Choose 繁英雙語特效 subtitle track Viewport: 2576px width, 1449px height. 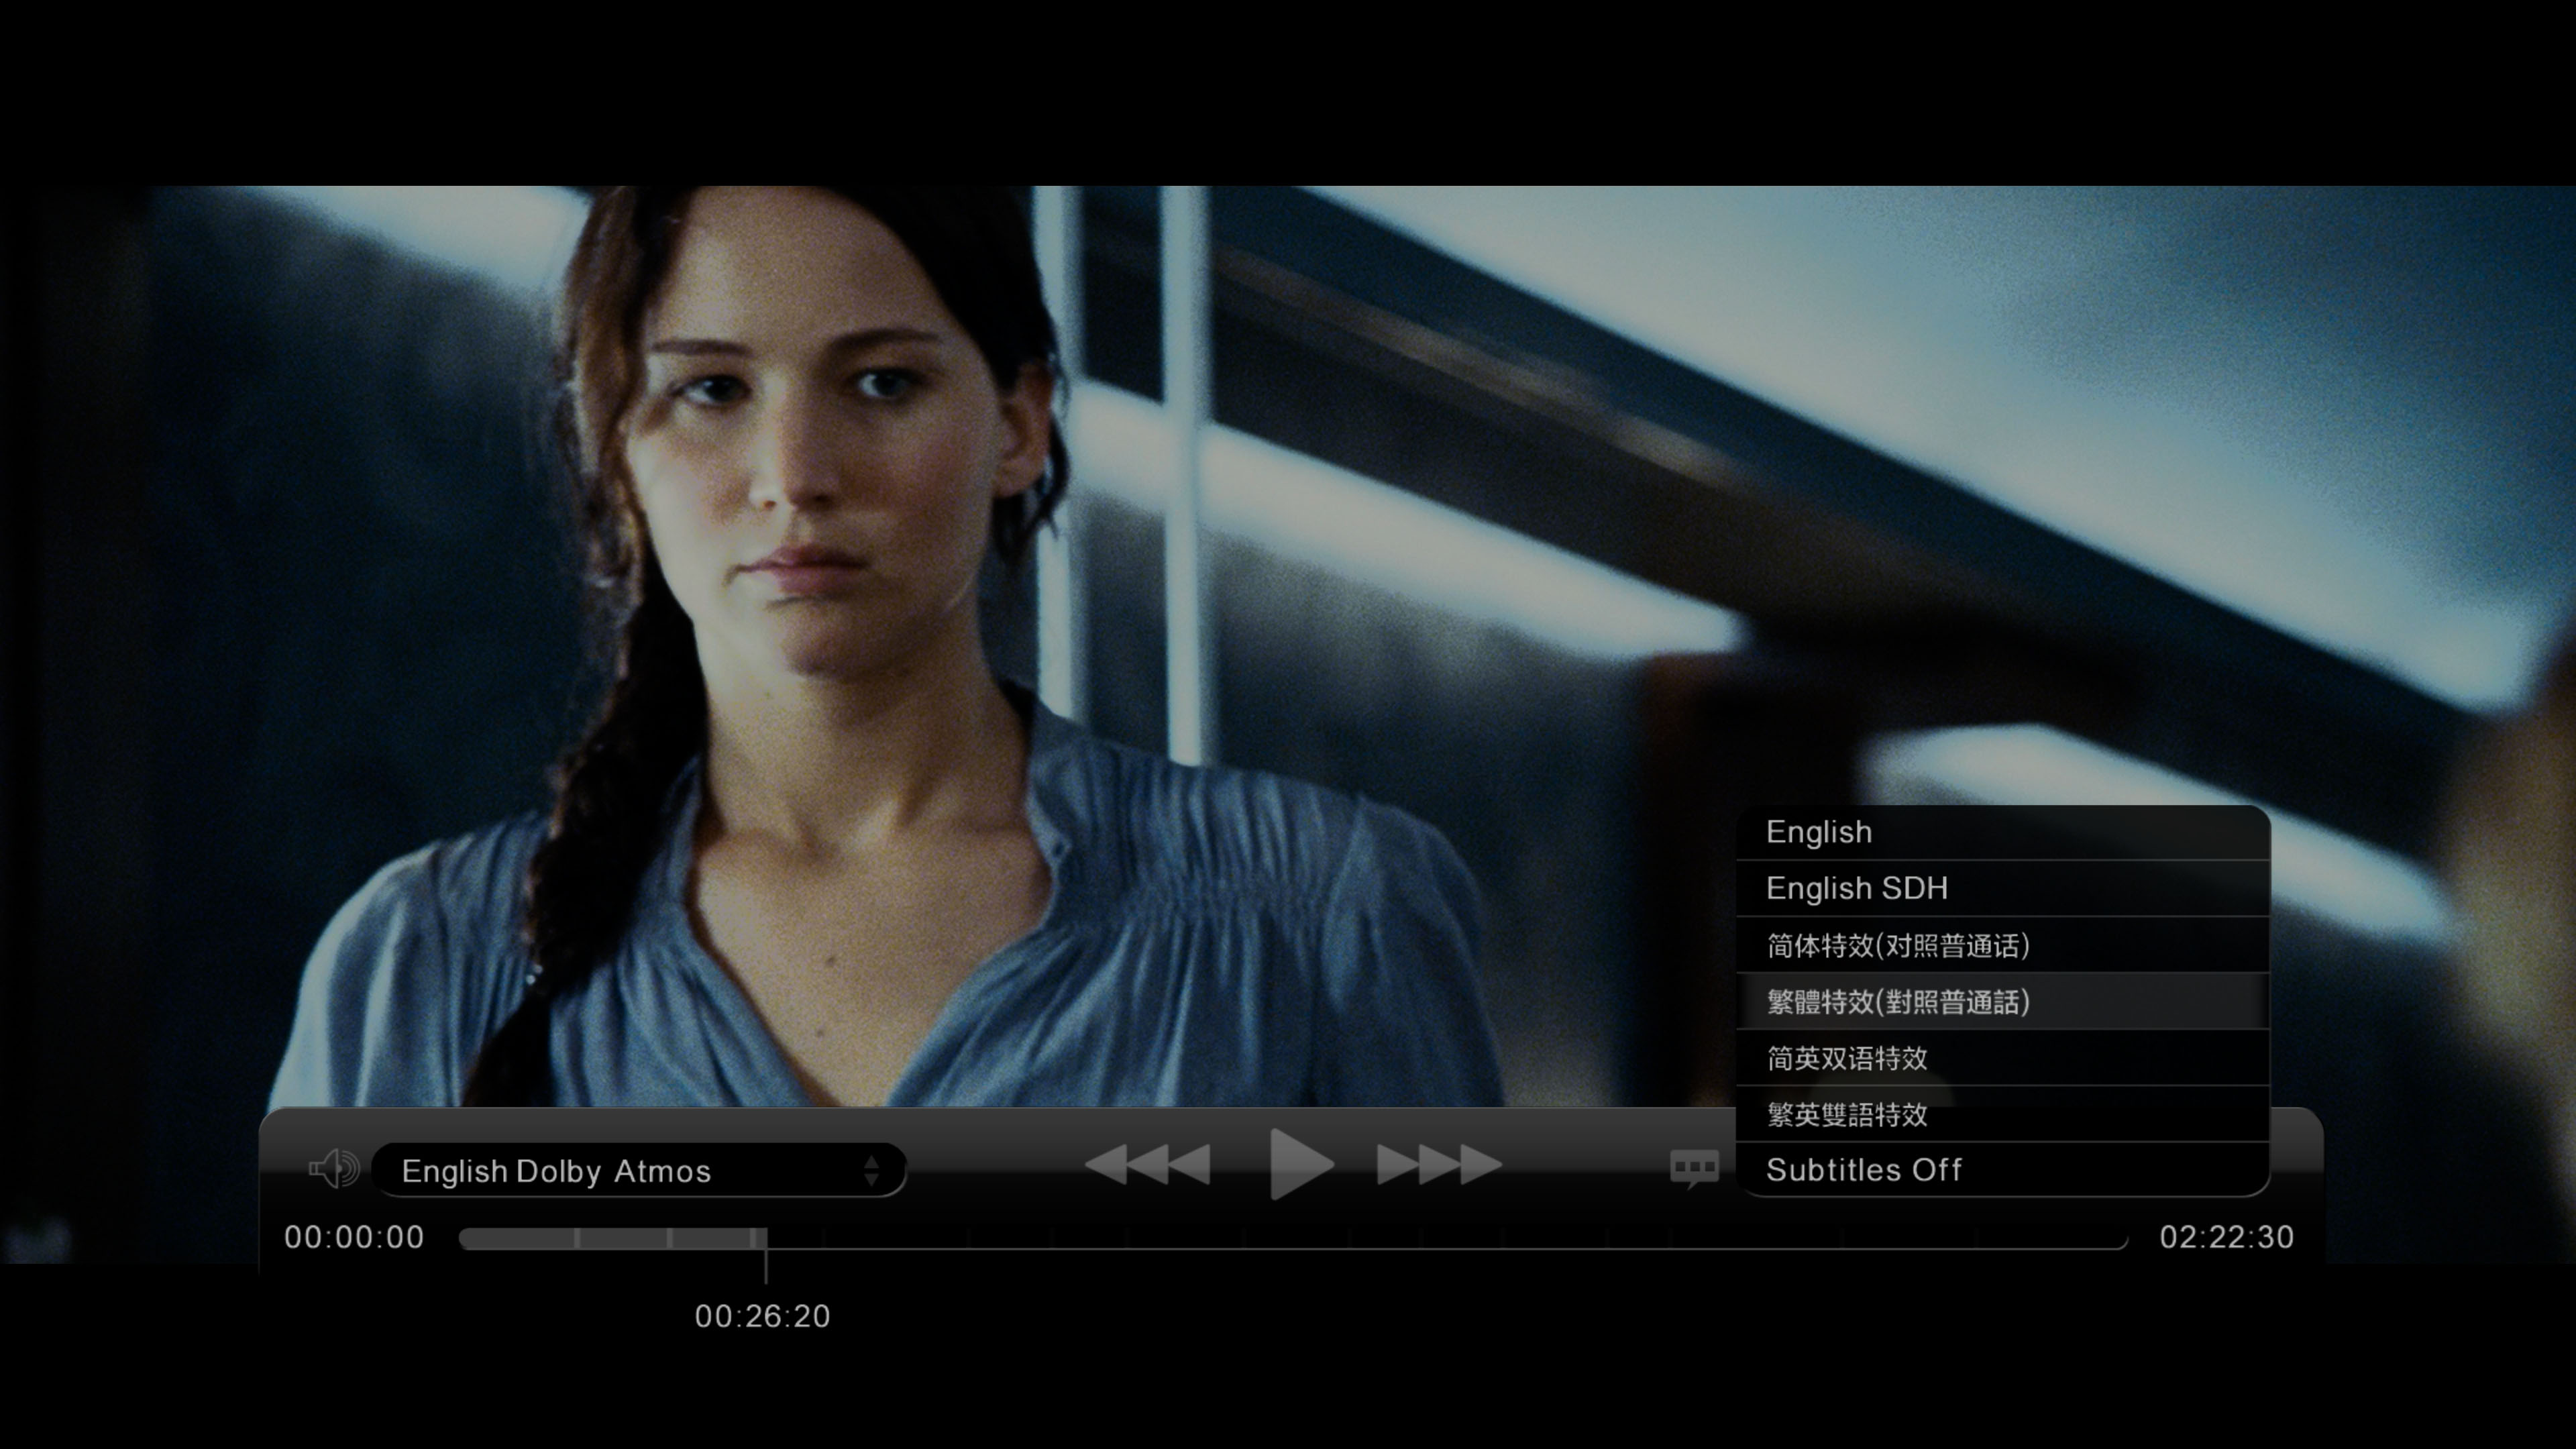point(2003,1114)
